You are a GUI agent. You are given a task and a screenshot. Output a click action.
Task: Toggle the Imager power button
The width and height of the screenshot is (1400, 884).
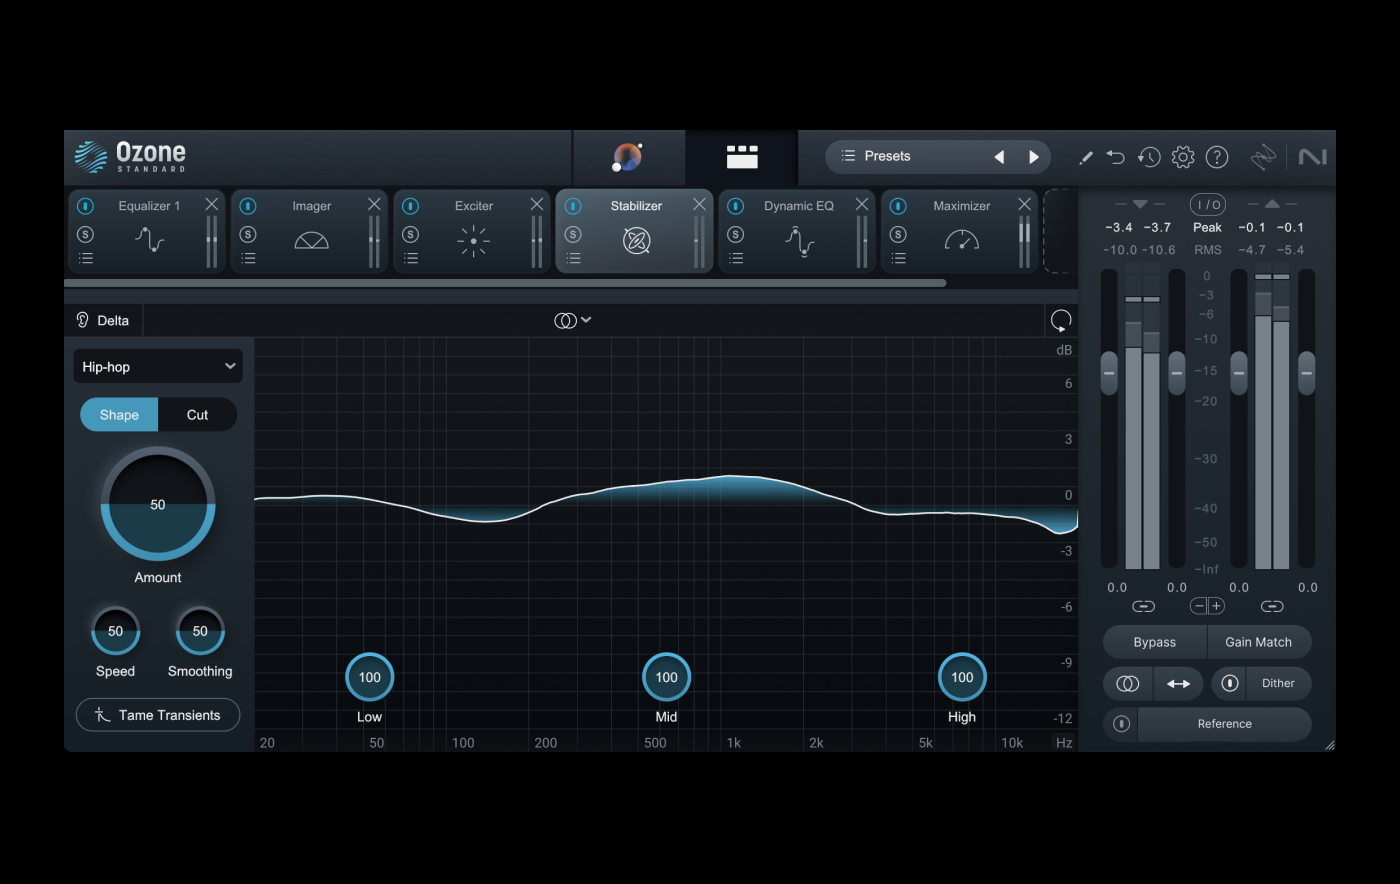(248, 206)
